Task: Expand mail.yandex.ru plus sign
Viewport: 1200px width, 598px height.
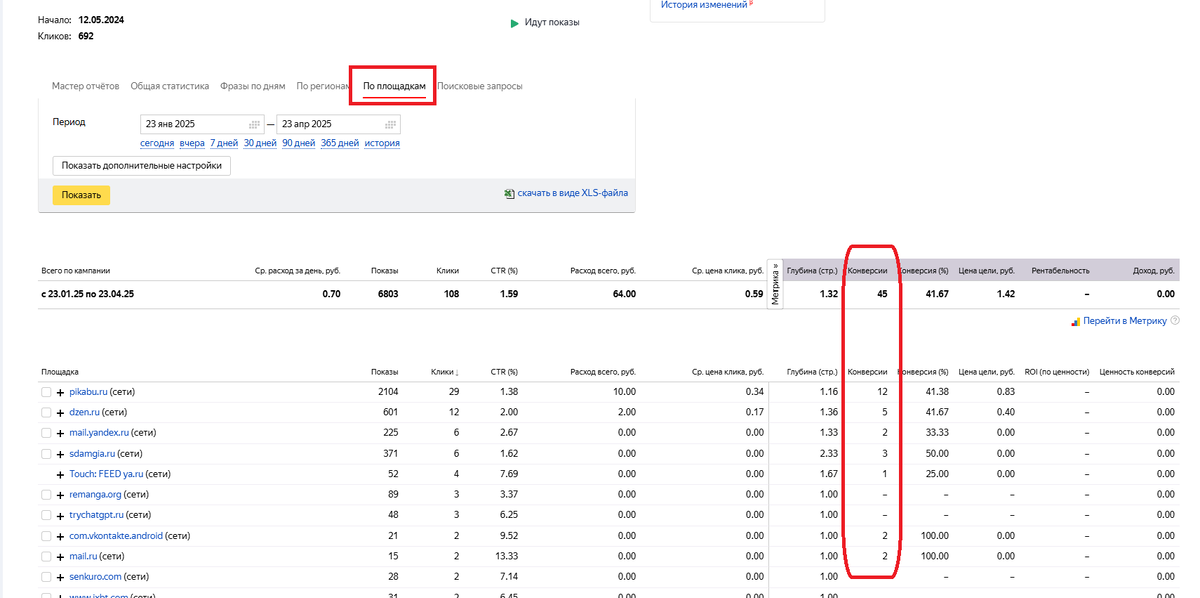Action: (x=60, y=433)
